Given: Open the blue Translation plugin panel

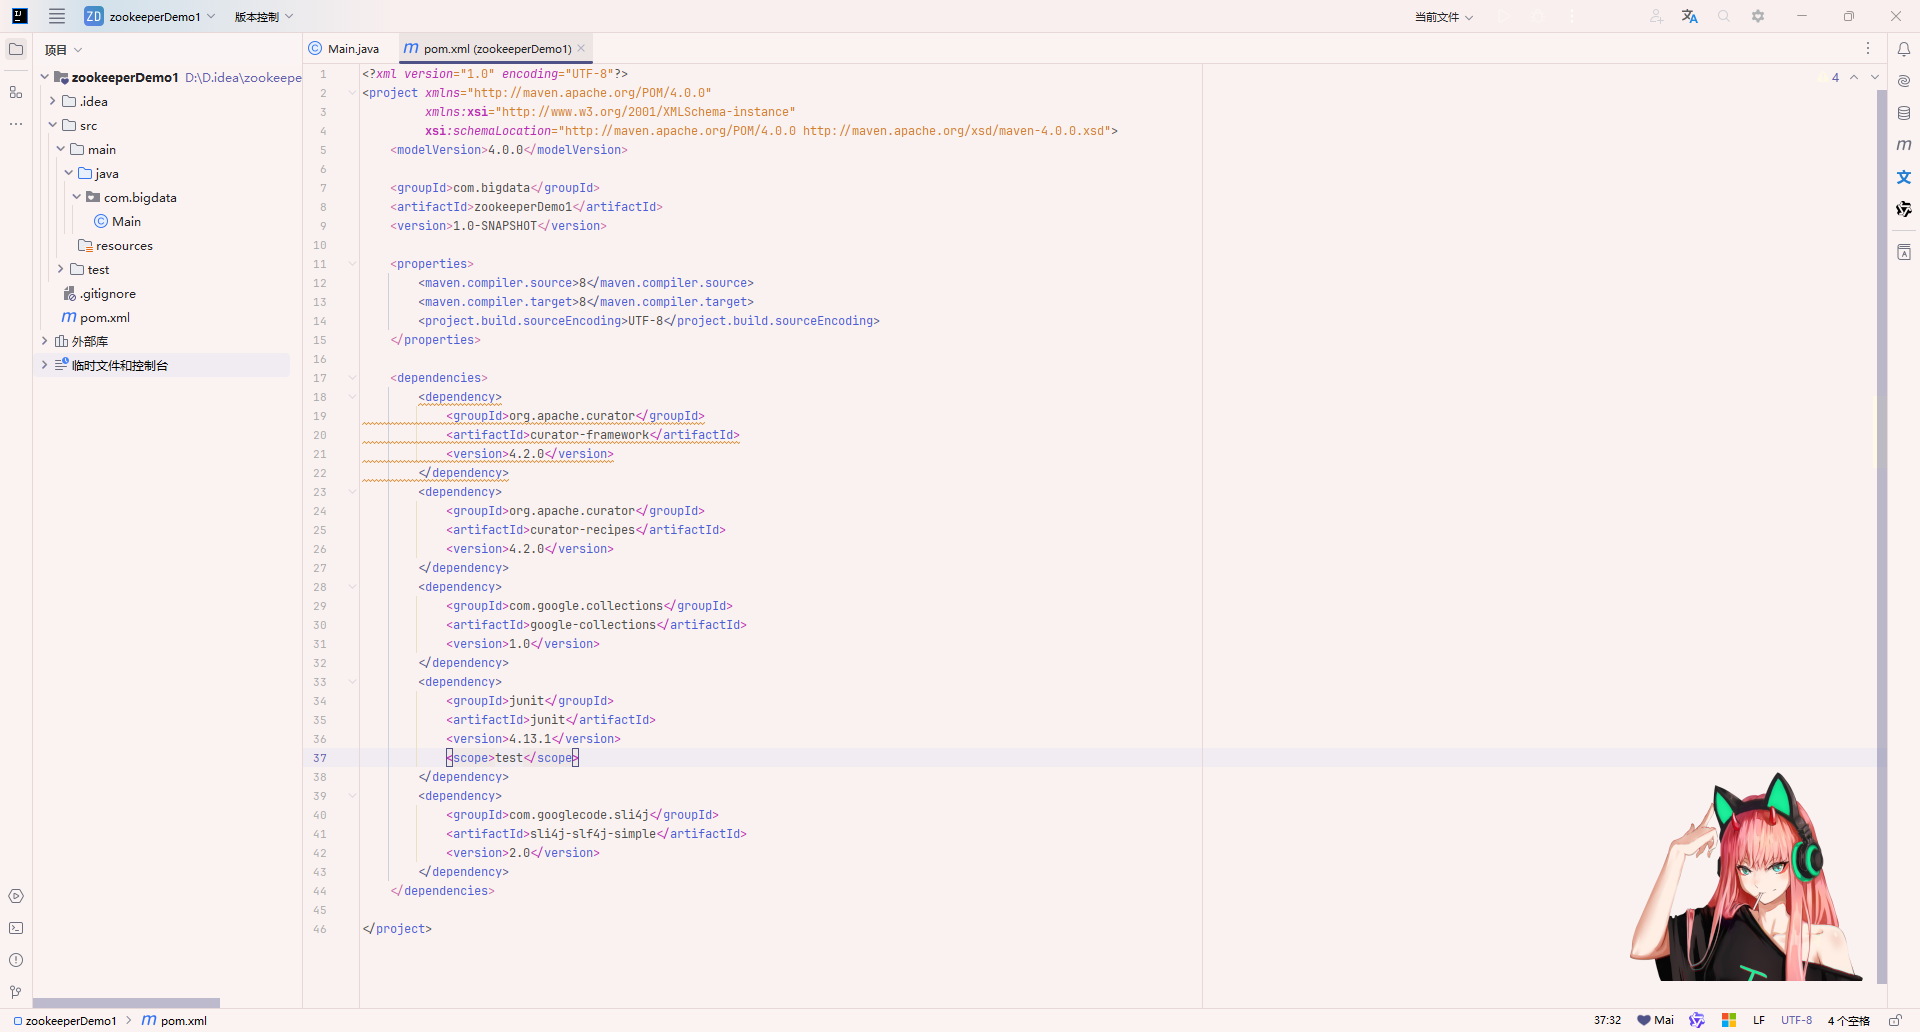Looking at the screenshot, I should coord(1904,177).
